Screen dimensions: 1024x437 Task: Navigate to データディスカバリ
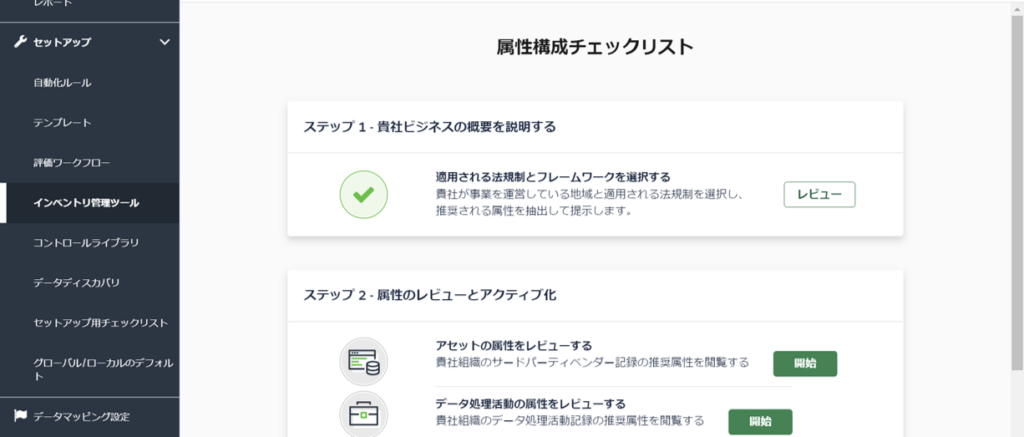point(76,283)
